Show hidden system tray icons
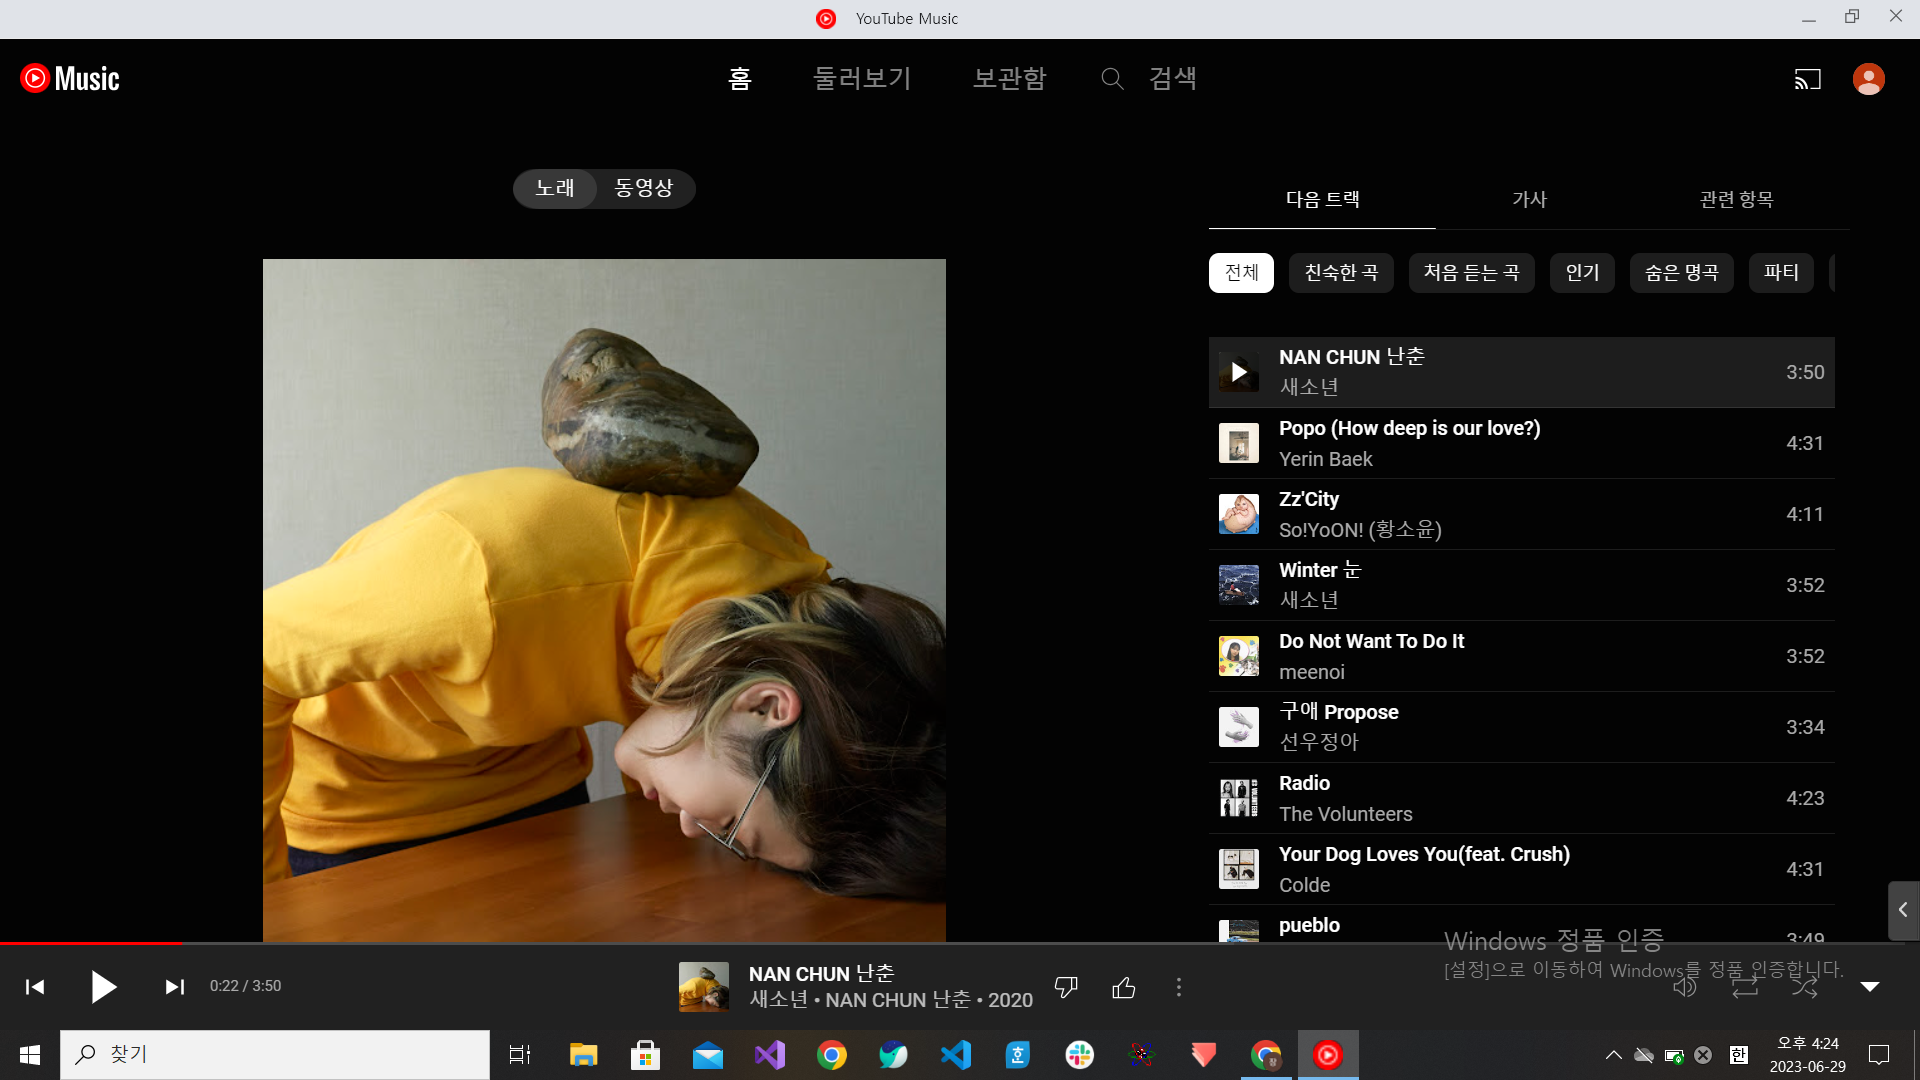 click(x=1614, y=1055)
